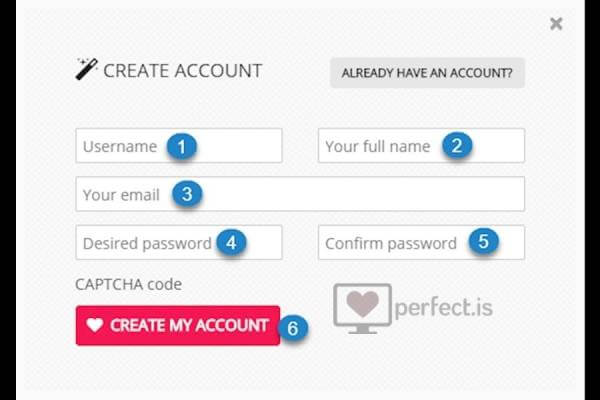Focus the Username input field
Viewport: 600px width, 400px height.
coord(179,145)
